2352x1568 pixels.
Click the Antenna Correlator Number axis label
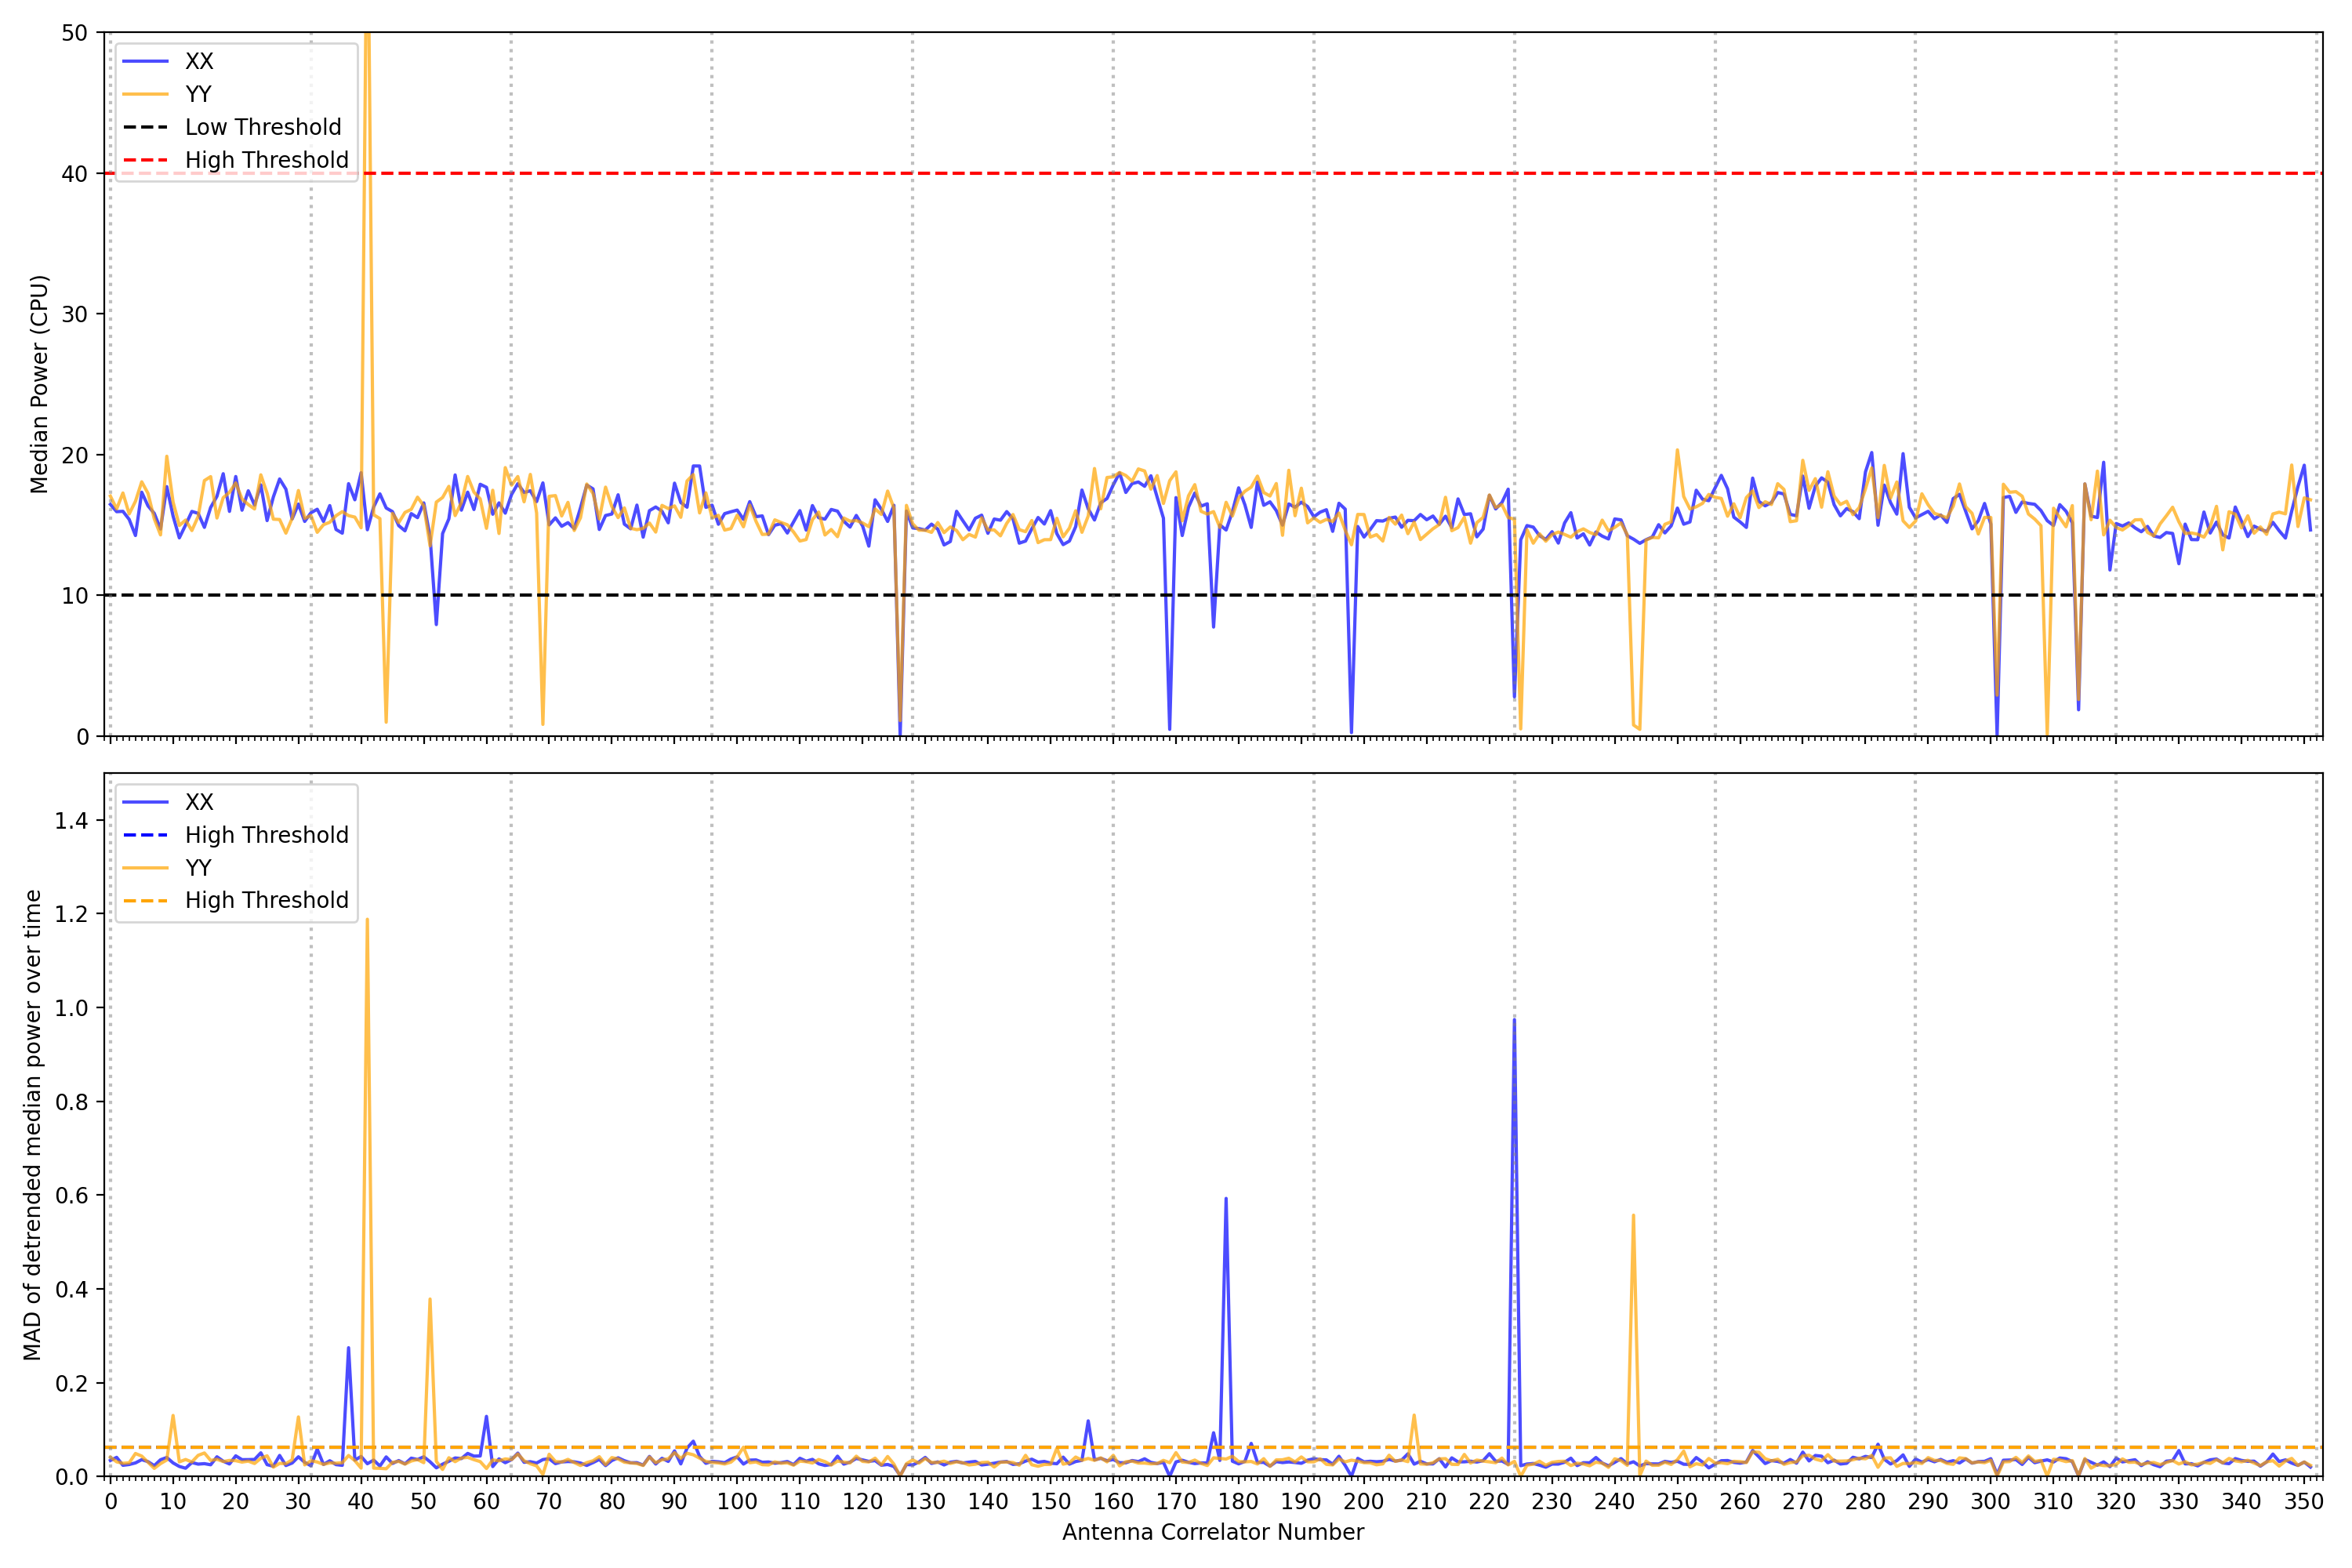click(x=1212, y=1532)
